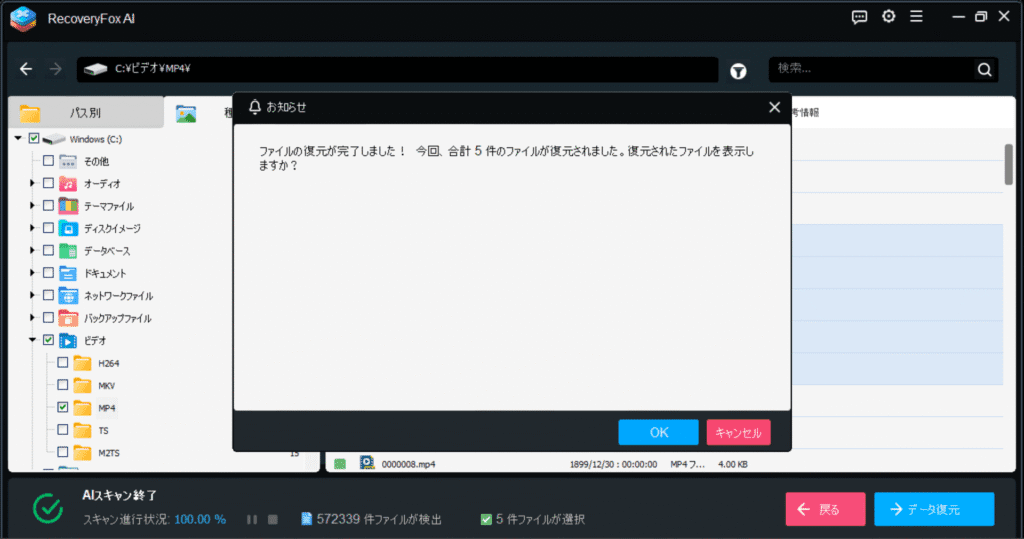Click the 572339 件ファイルが検出 status text
The width and height of the screenshot is (1024, 539).
[379, 519]
